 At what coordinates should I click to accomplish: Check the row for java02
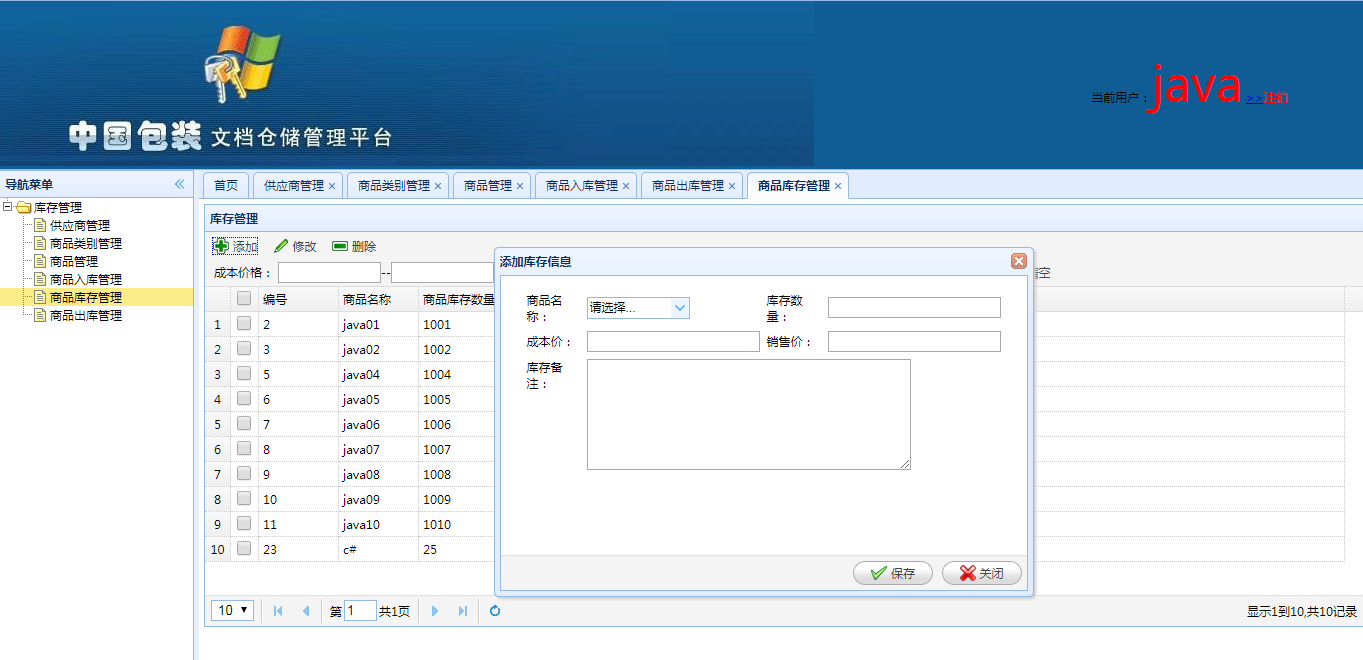tap(244, 348)
